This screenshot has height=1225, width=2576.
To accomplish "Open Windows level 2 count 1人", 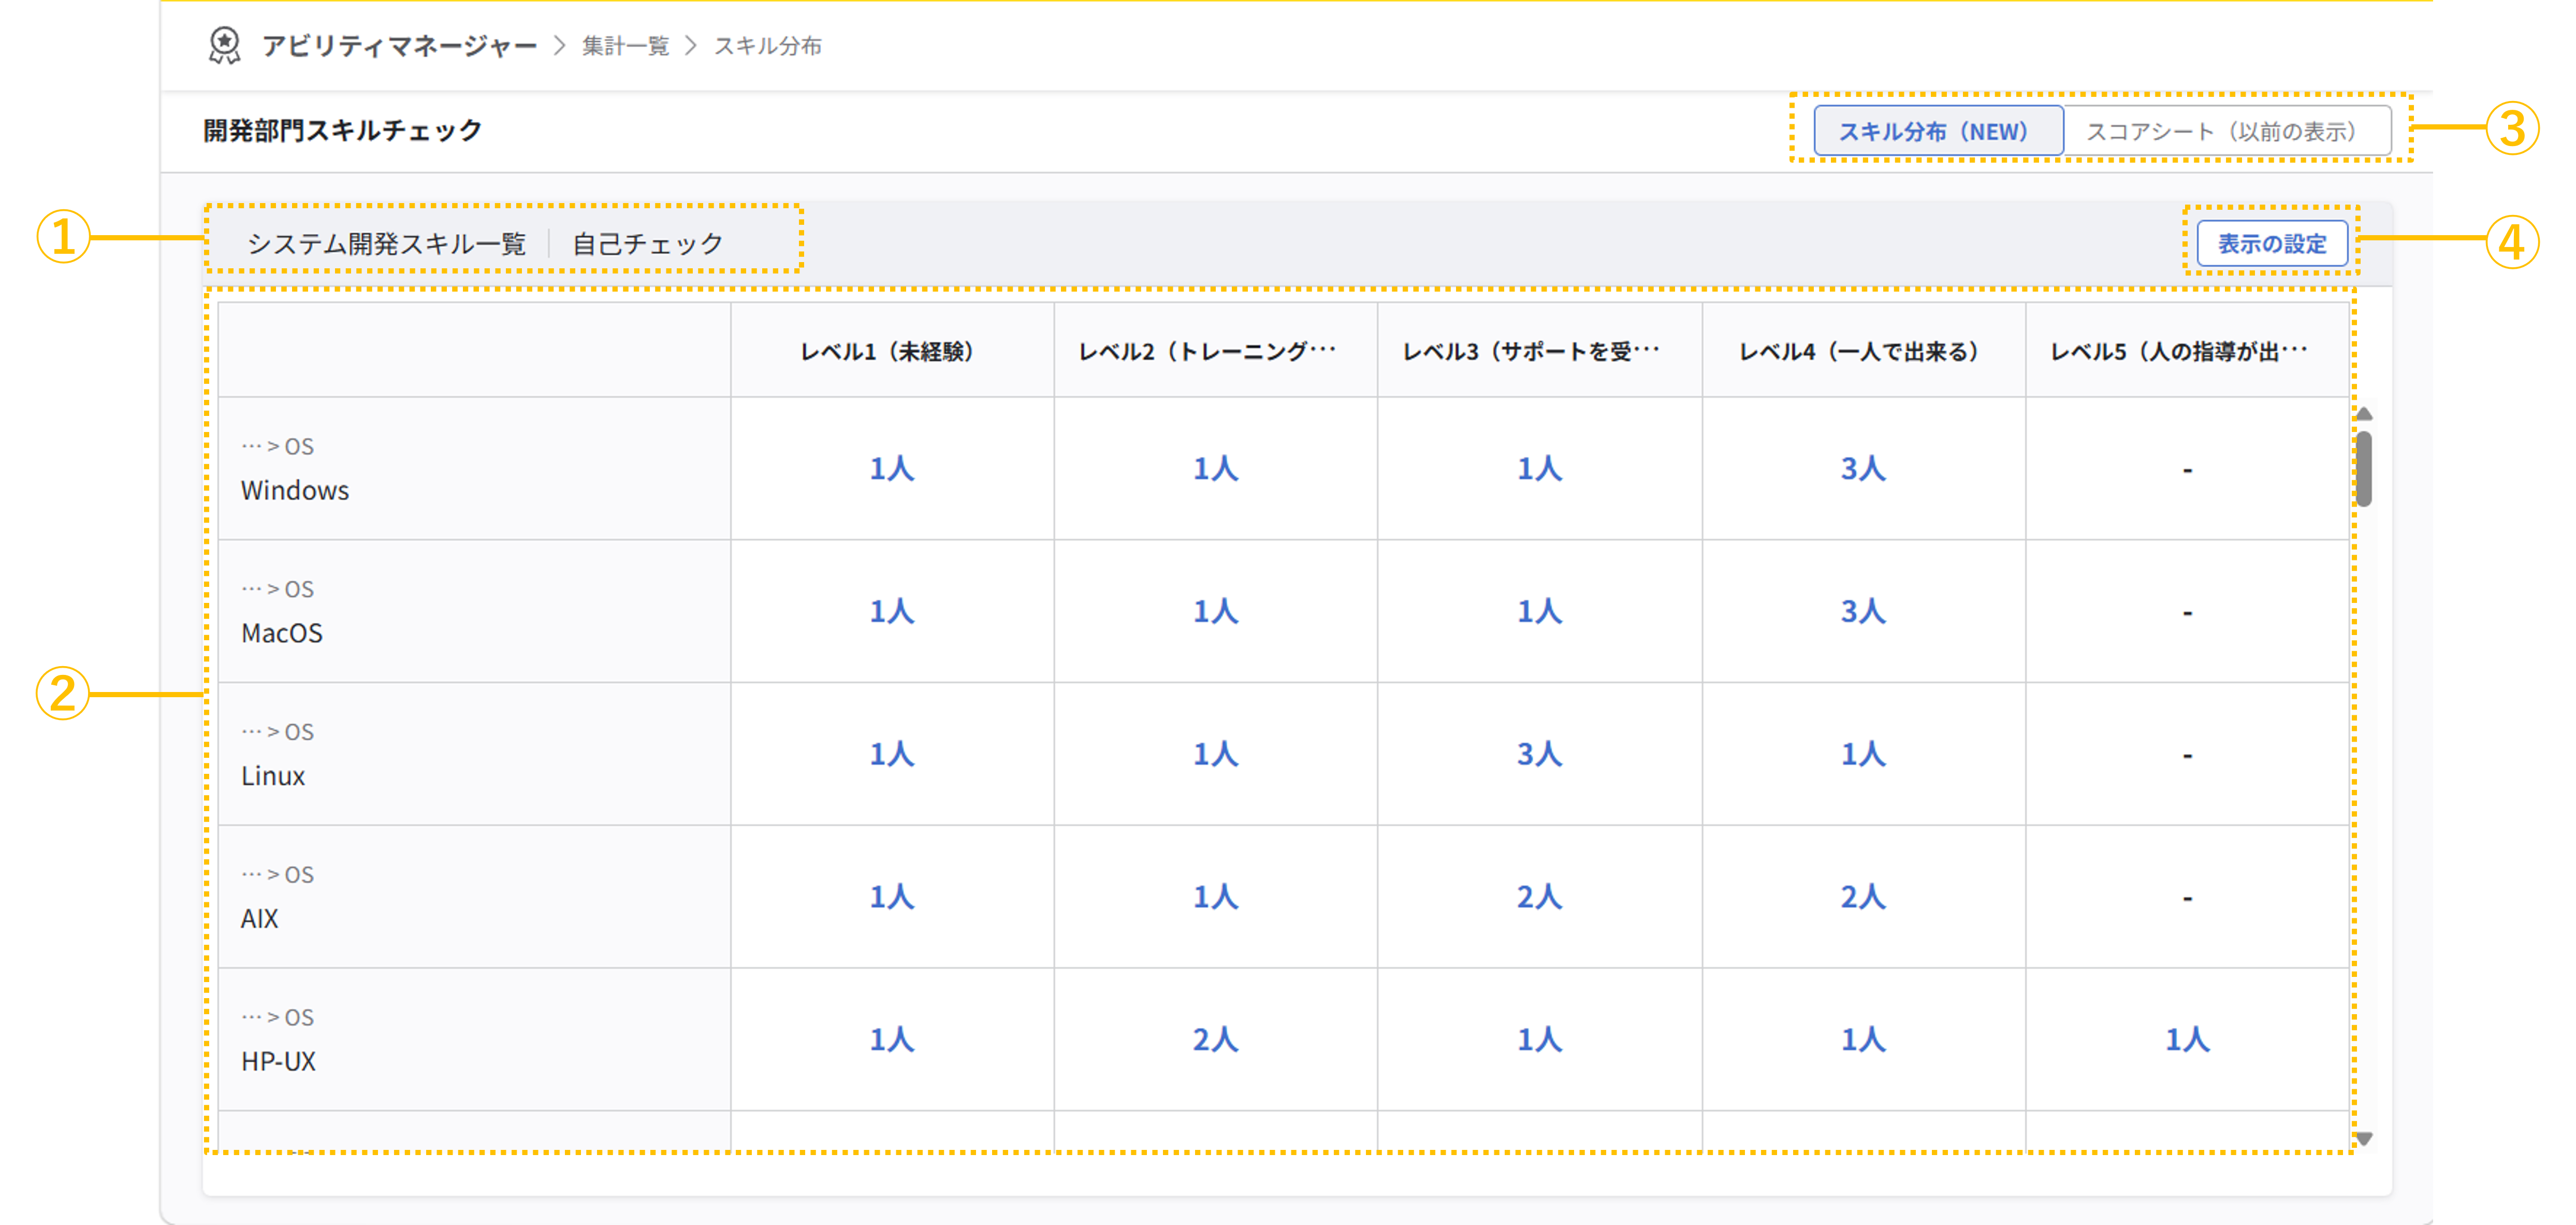I will pos(1215,468).
